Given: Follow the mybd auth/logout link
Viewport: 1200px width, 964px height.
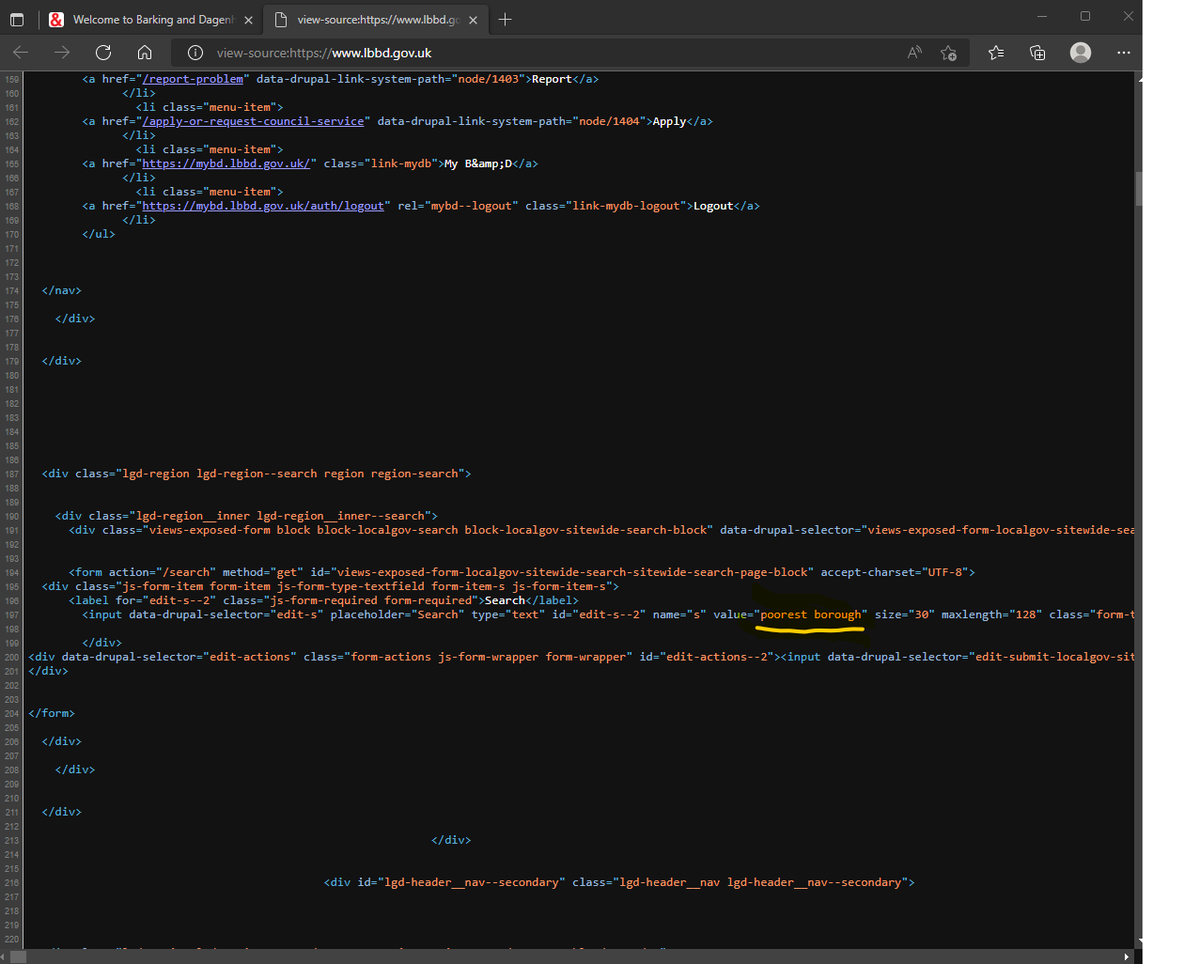Looking at the screenshot, I should 263,205.
